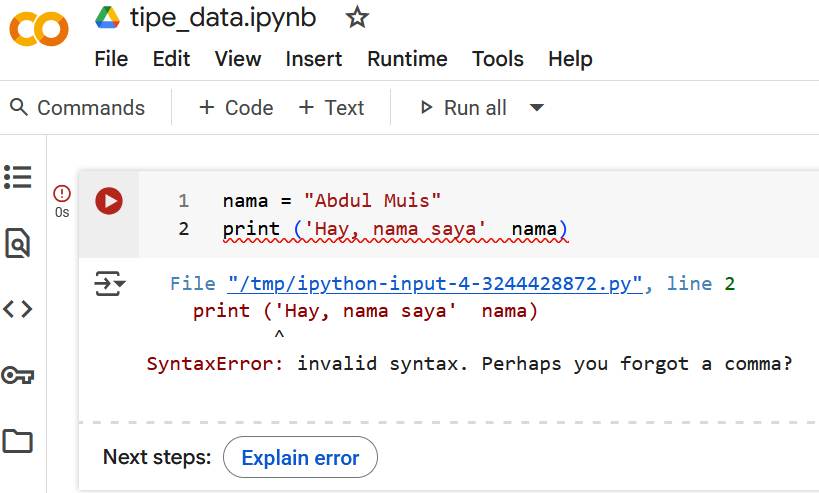The height and width of the screenshot is (493, 819).
Task: Open the Runtime menu
Action: click(x=407, y=58)
